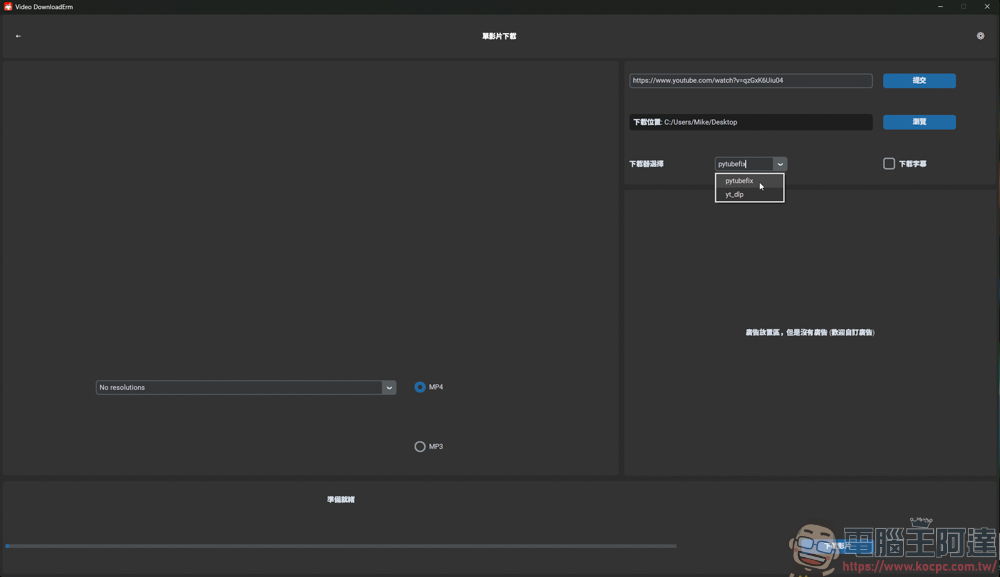1000x577 pixels.
Task: Close the Video DownloadErm window
Action: tap(987, 6)
